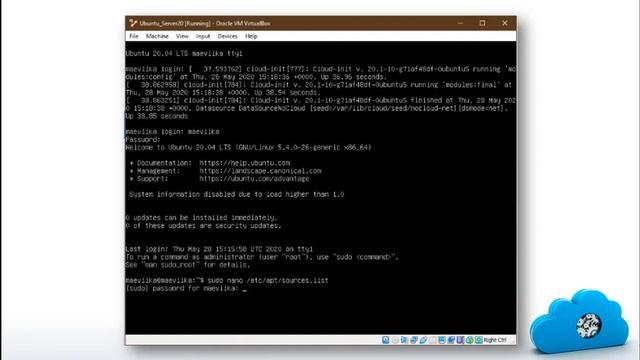Click the blue cloud logo outside the window

[x=579, y=321]
